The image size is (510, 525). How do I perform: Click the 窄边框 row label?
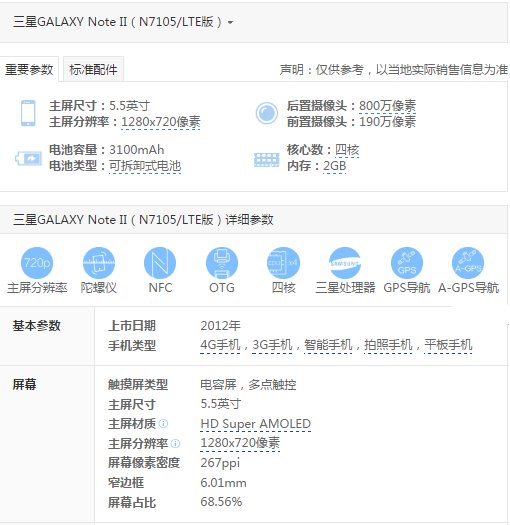(126, 483)
